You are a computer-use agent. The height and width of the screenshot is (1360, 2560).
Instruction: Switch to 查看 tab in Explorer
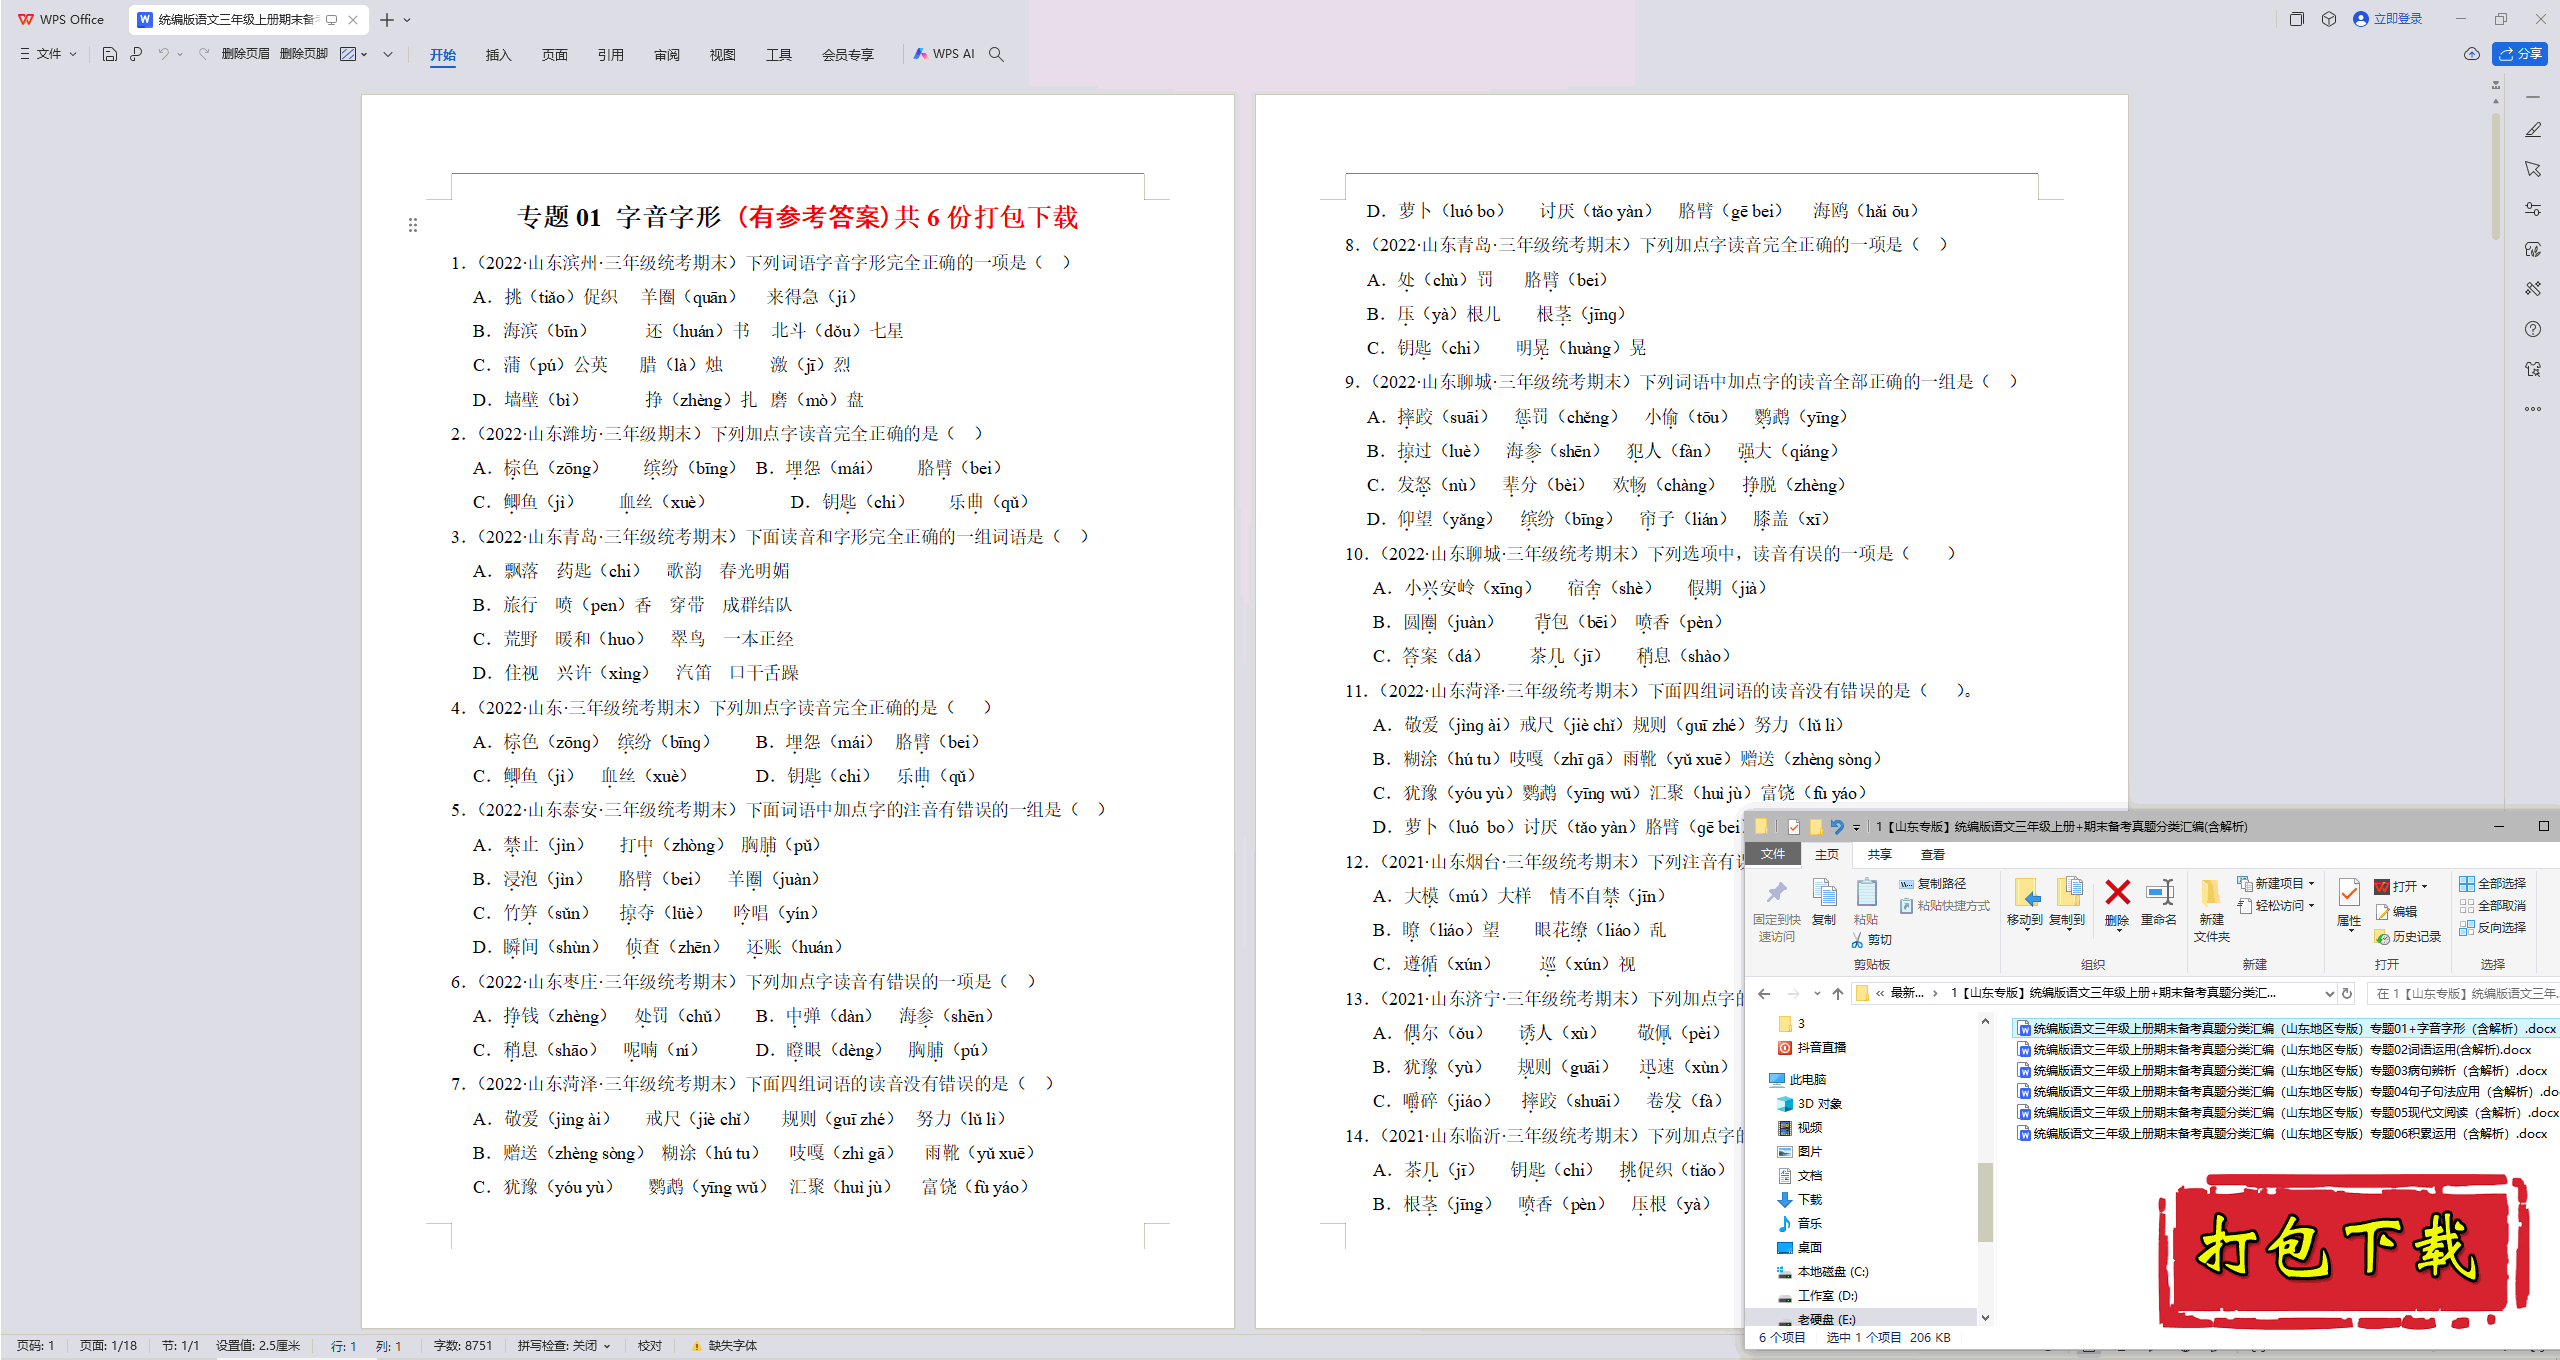(1932, 854)
